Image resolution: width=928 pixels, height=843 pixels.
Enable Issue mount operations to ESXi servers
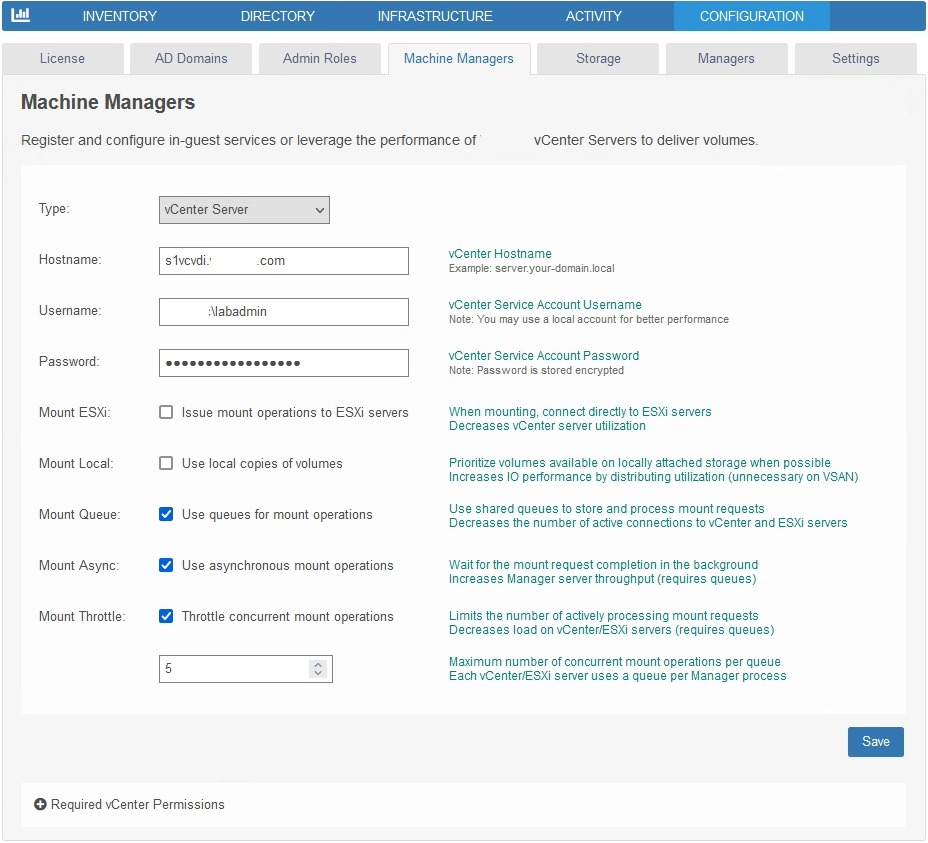click(166, 412)
